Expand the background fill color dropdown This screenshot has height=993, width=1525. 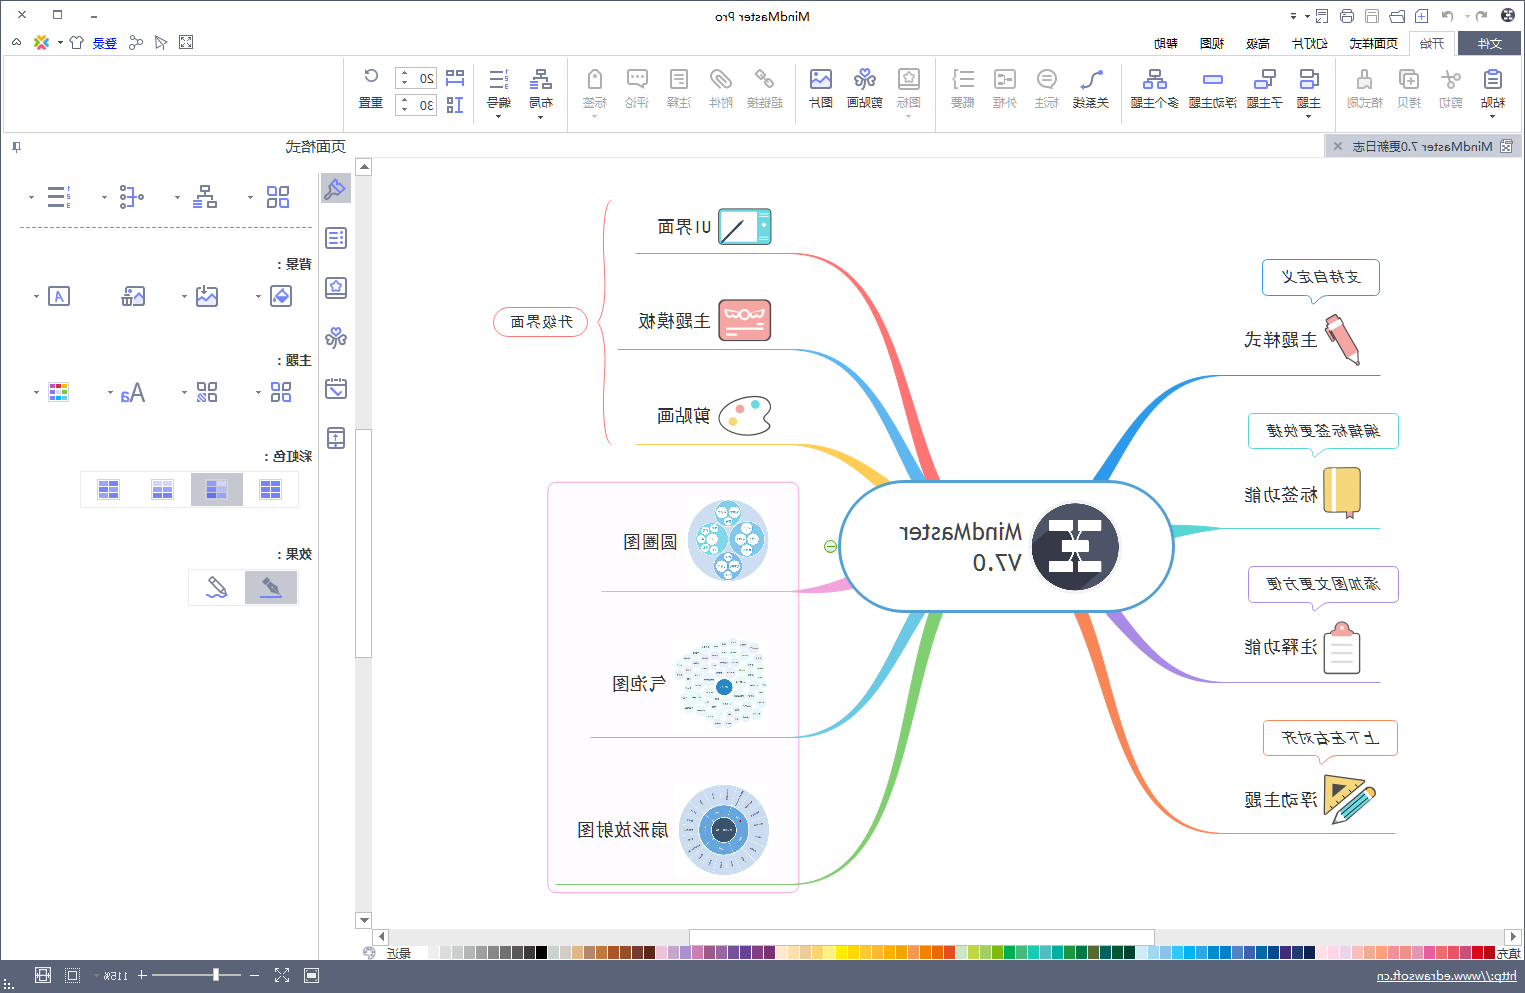[x=258, y=297]
